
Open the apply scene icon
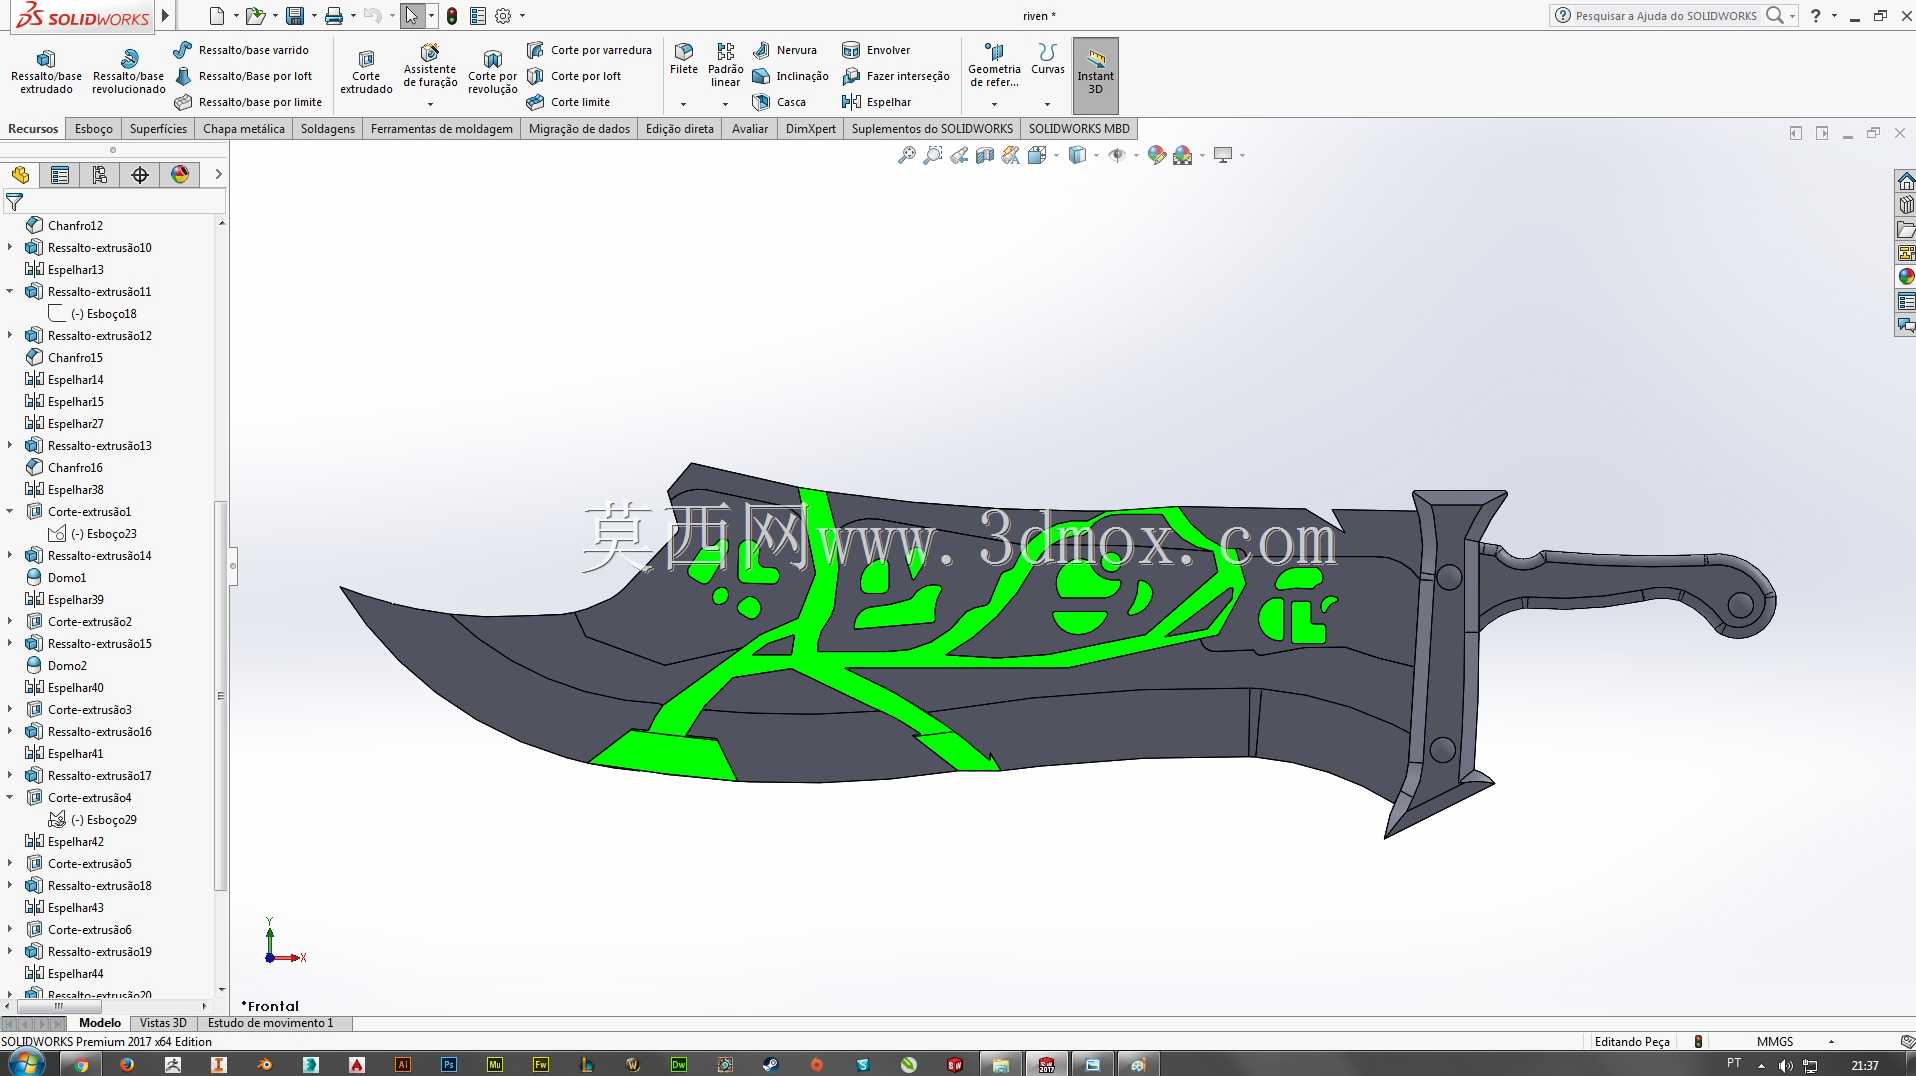pyautogui.click(x=1183, y=155)
